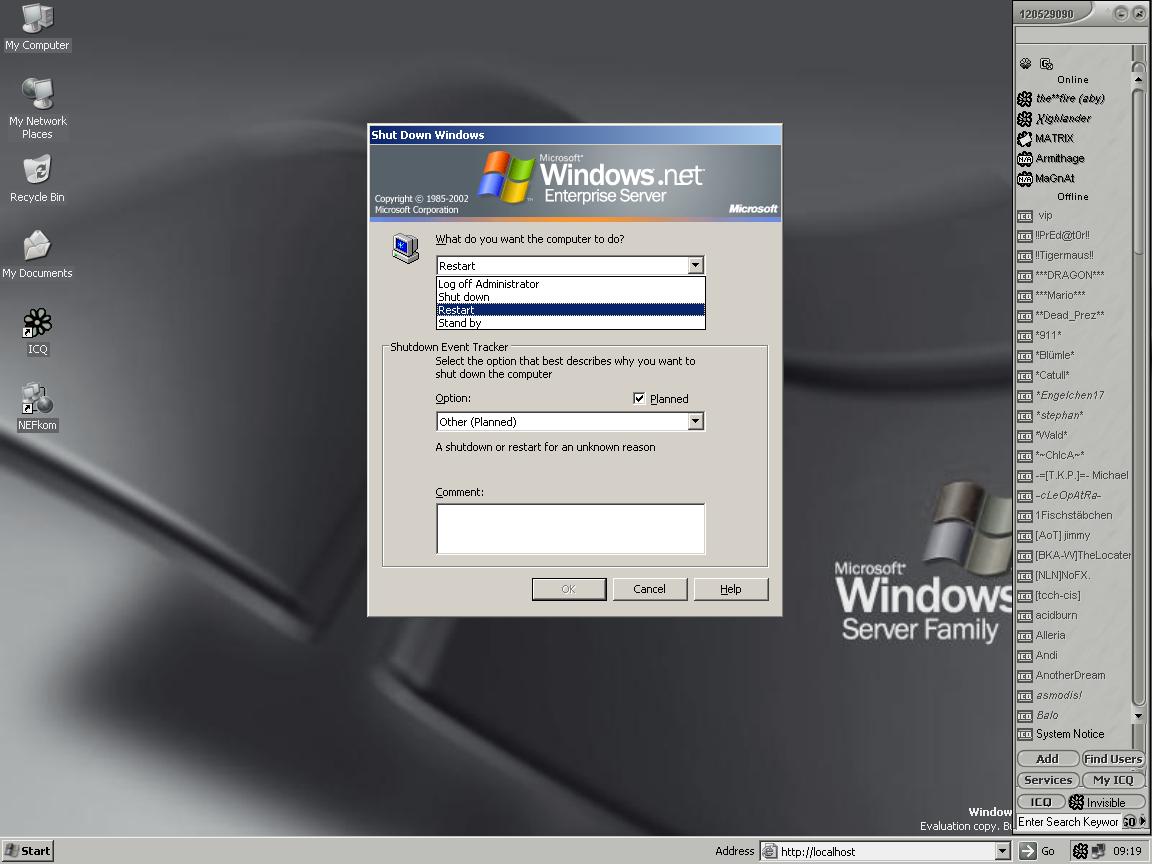Image resolution: width=1152 pixels, height=864 pixels.
Task: Choose Shut down from the list
Action: click(464, 297)
